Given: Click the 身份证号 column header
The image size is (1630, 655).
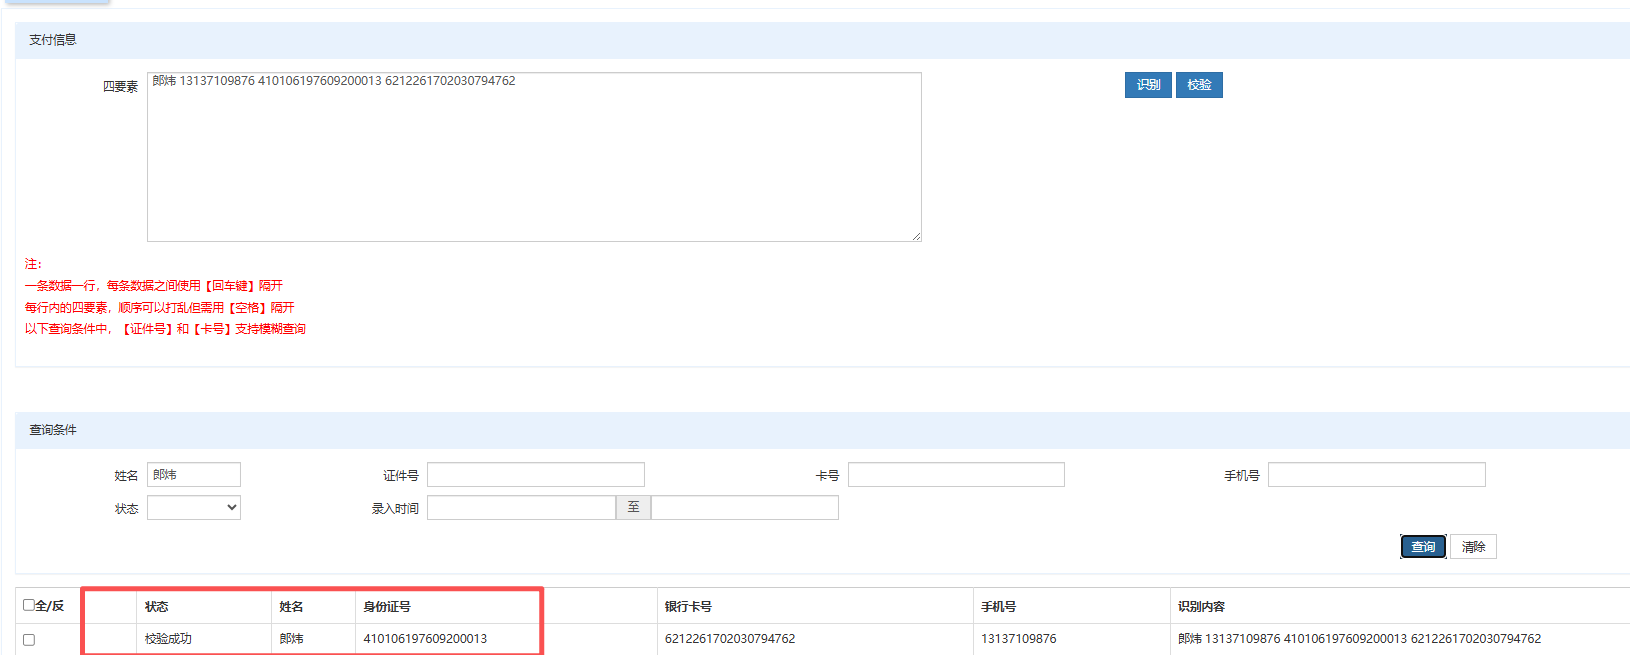Looking at the screenshot, I should [387, 607].
